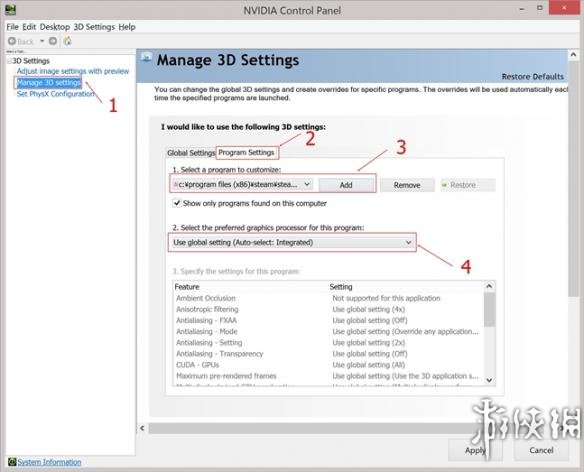The height and width of the screenshot is (472, 584).
Task: Click the Remove program button
Action: 407,185
